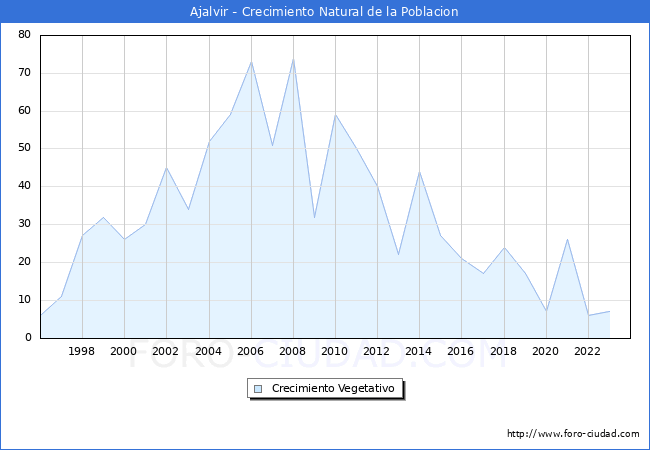Click the x-axis label 2010
This screenshot has height=450, width=650.
click(x=335, y=351)
